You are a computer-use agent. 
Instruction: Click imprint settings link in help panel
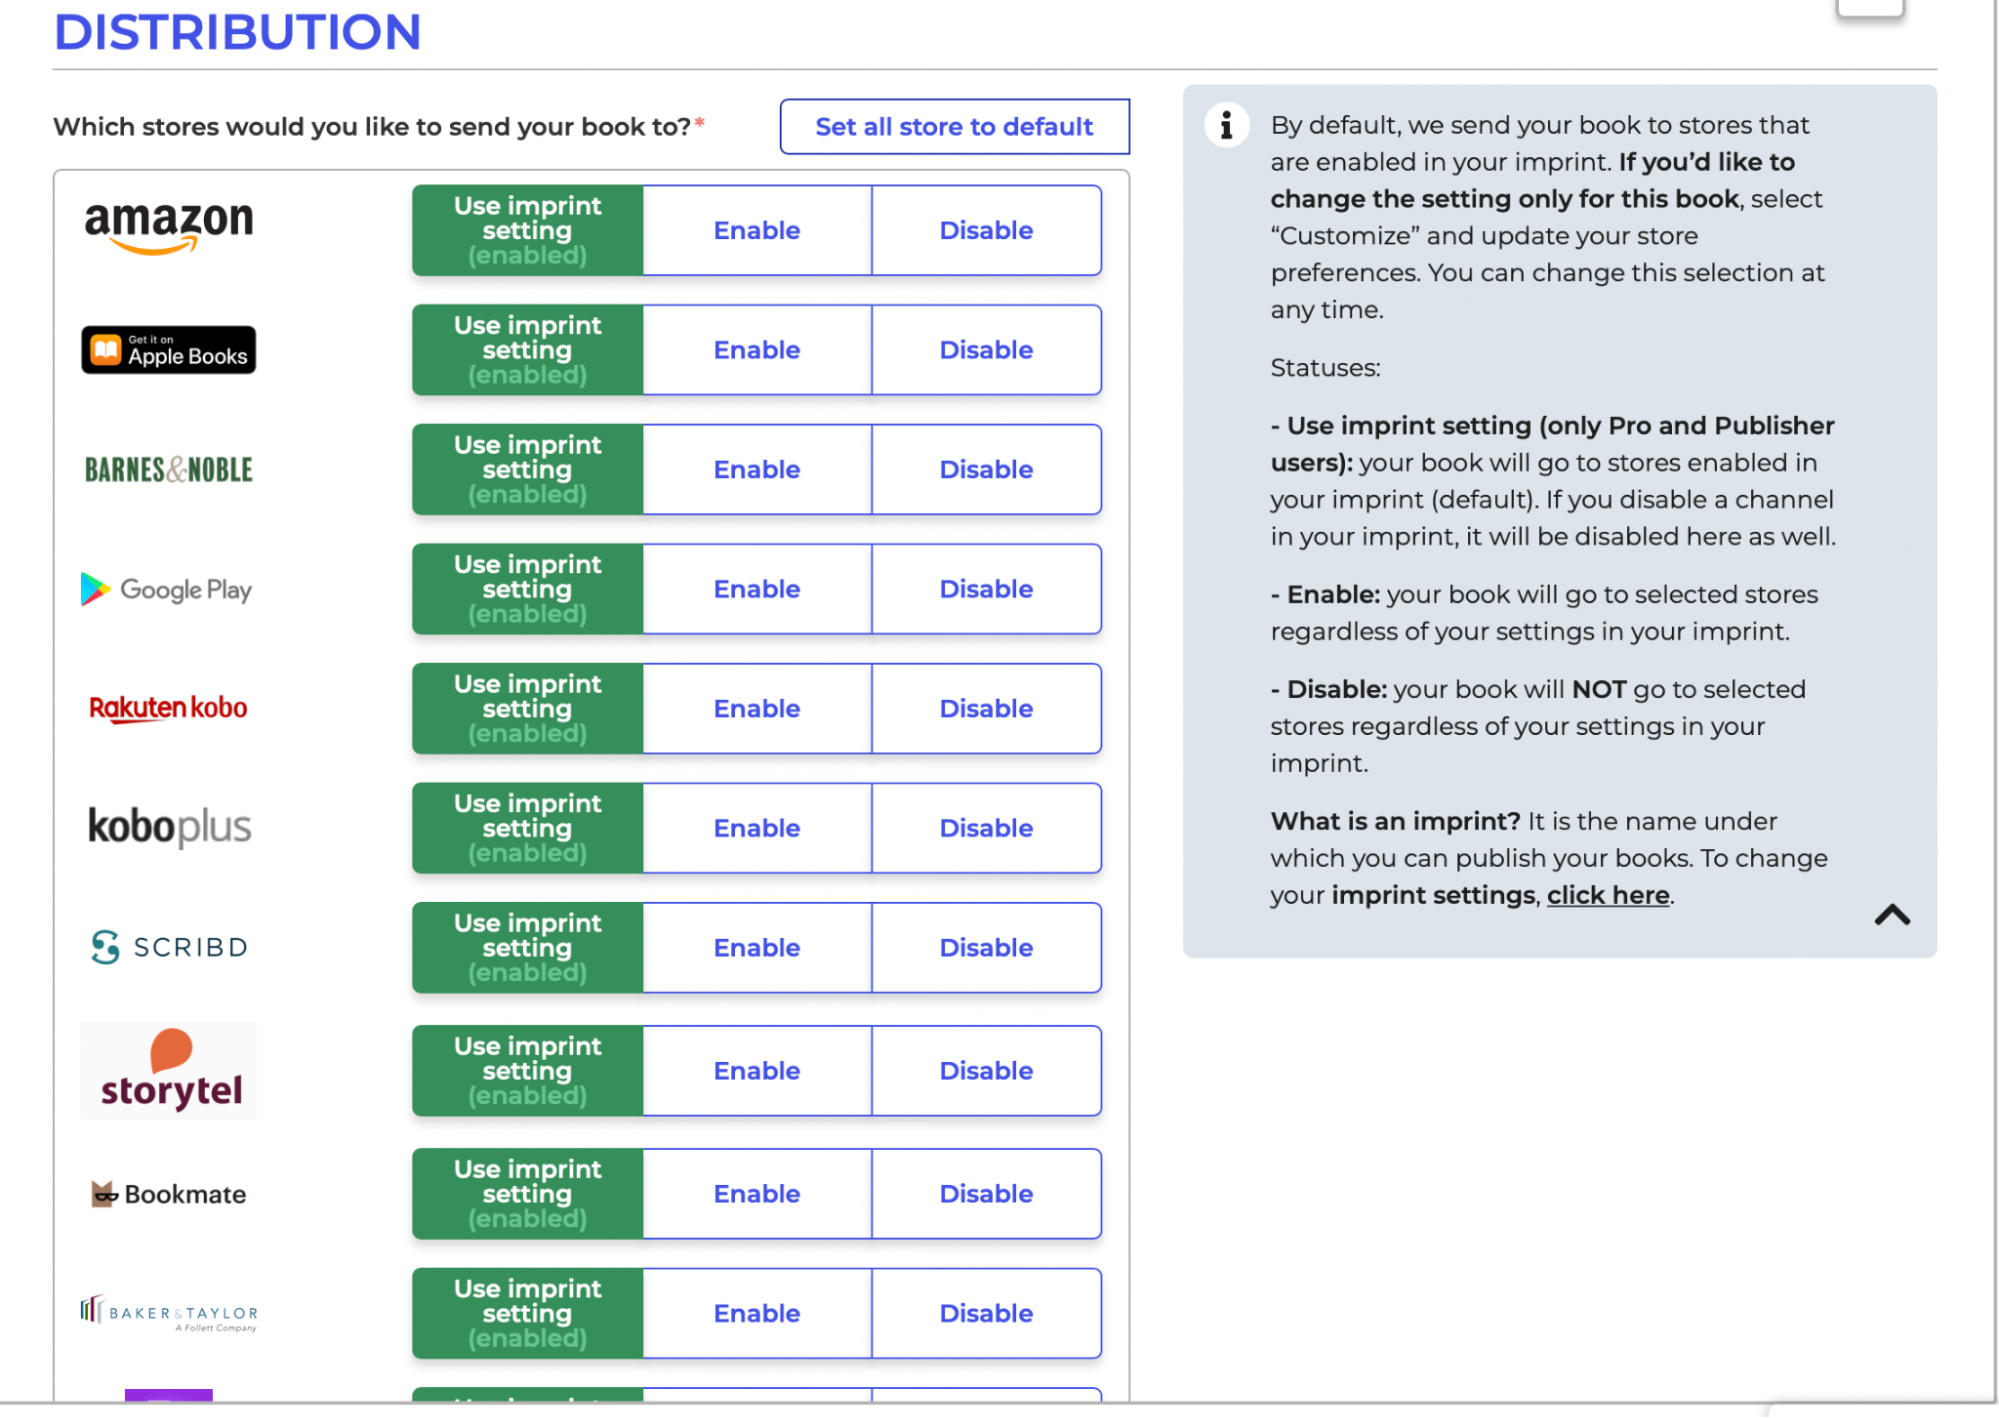click(1606, 895)
